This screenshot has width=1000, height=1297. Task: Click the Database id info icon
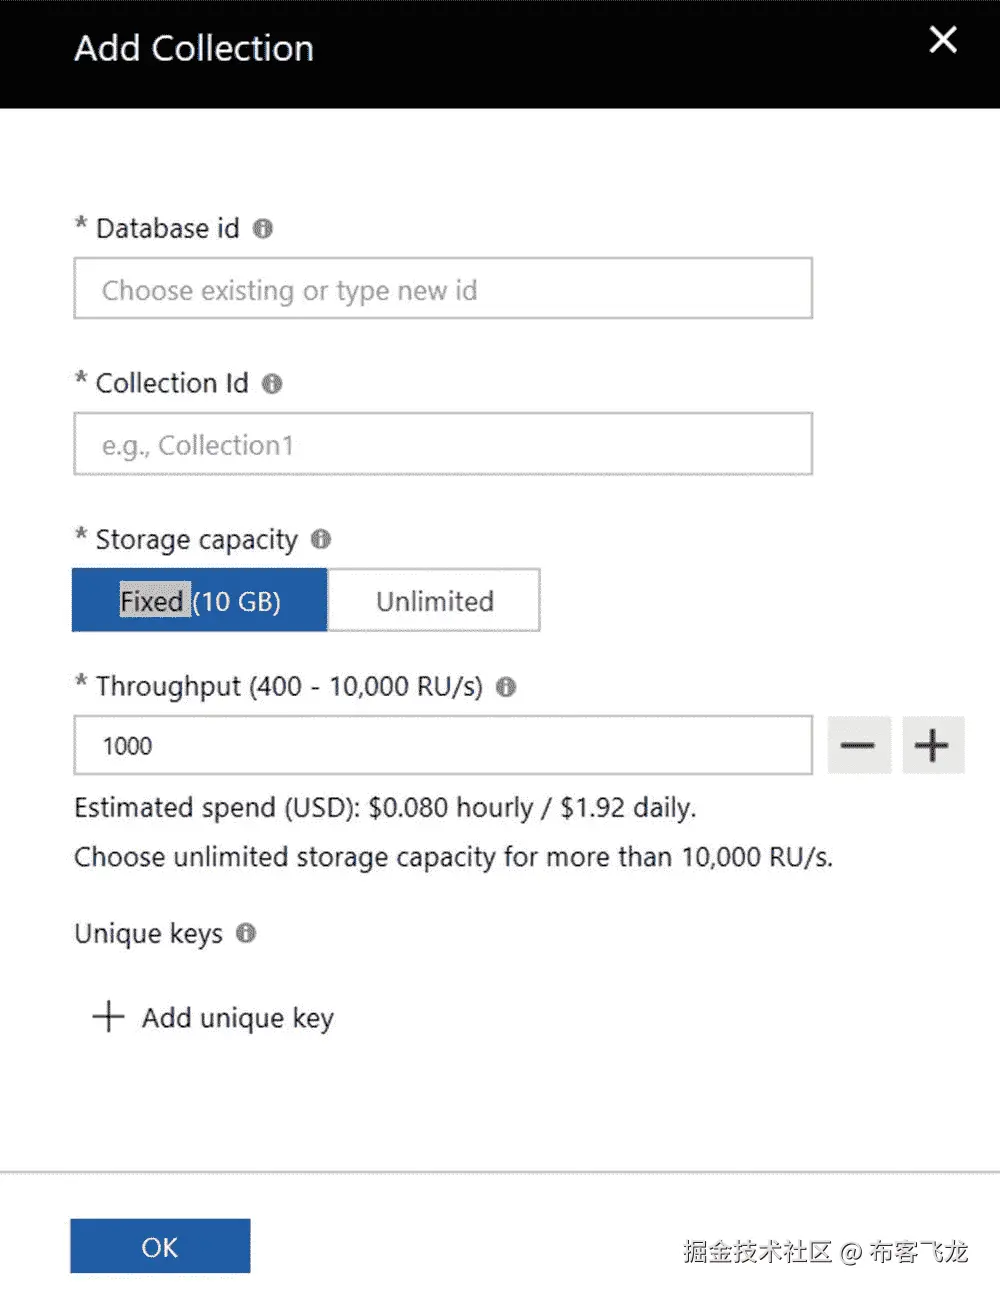tap(262, 229)
